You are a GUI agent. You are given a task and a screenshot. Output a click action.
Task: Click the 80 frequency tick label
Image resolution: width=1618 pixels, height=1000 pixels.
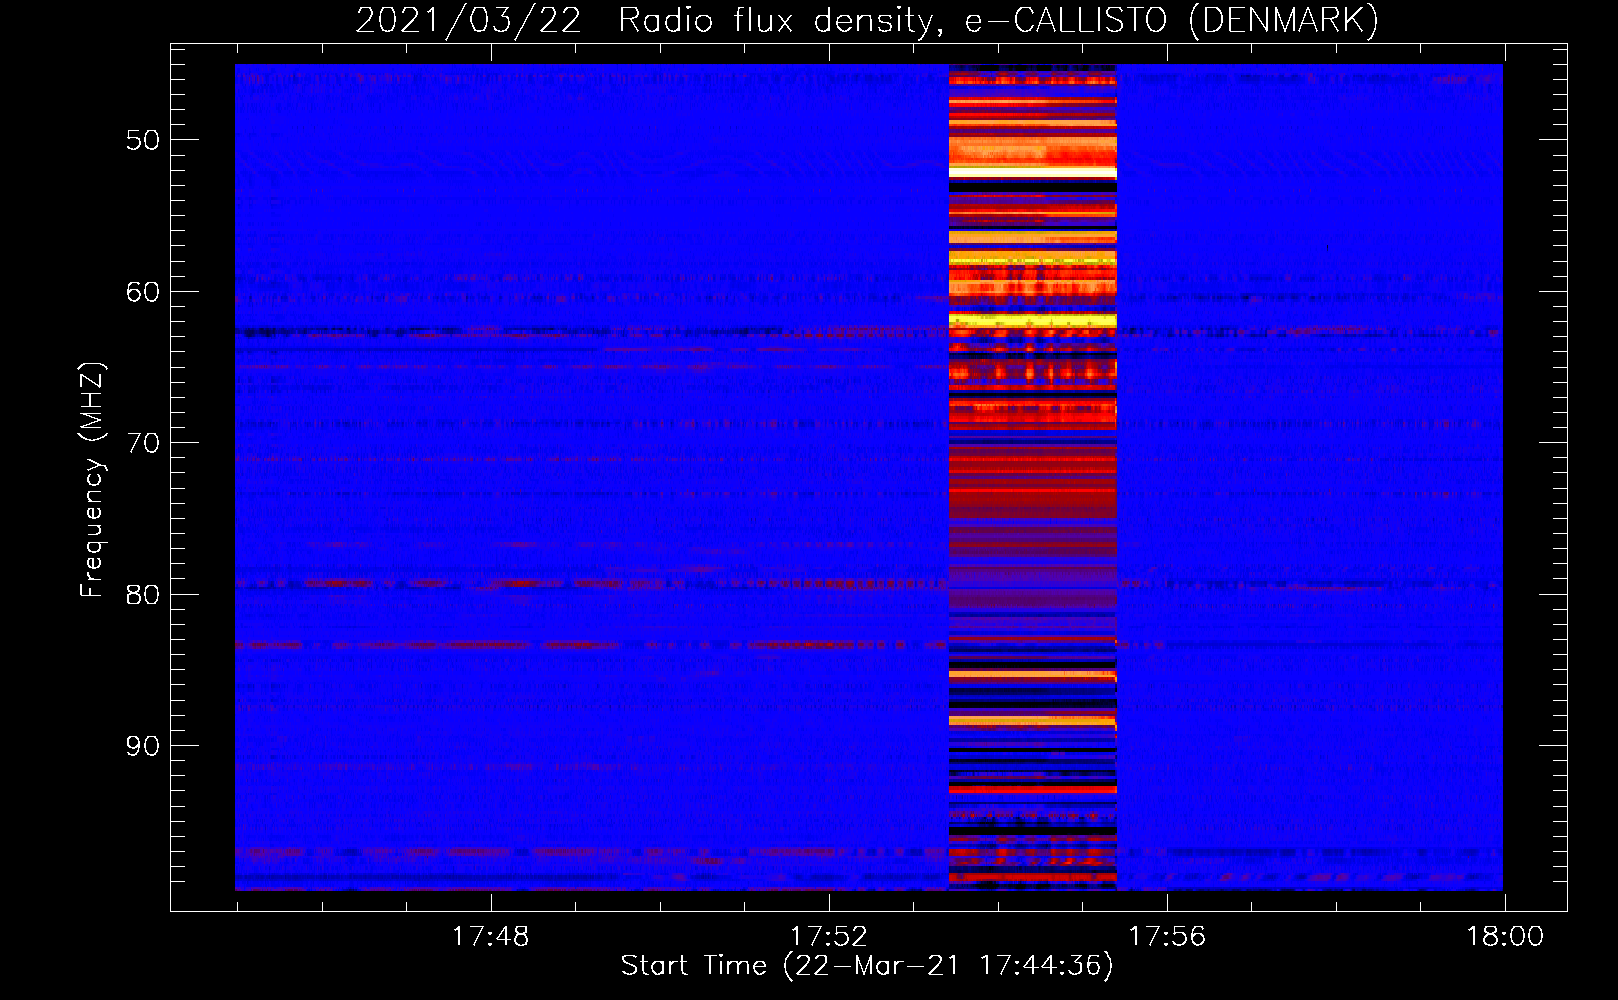point(143,595)
